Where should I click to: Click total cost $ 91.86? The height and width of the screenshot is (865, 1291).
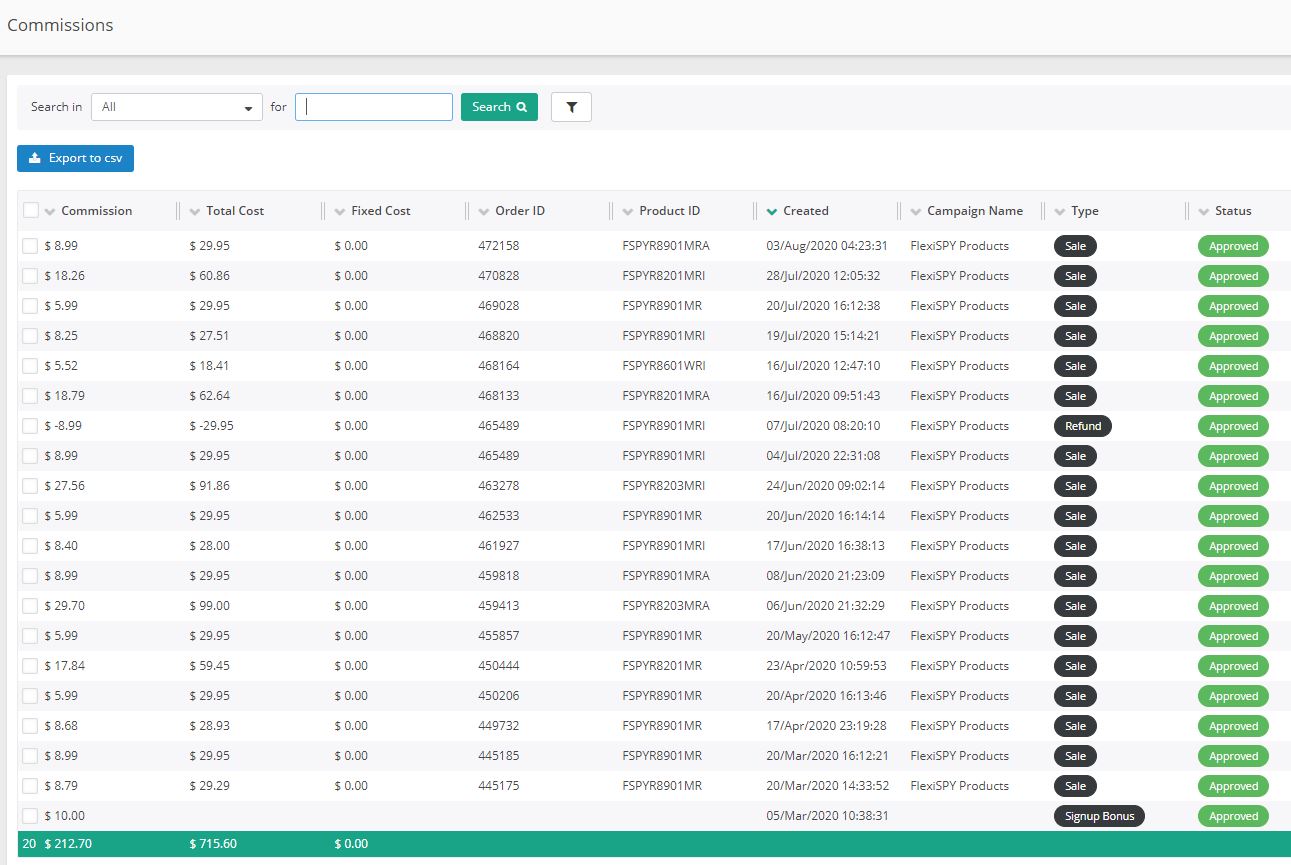point(209,486)
